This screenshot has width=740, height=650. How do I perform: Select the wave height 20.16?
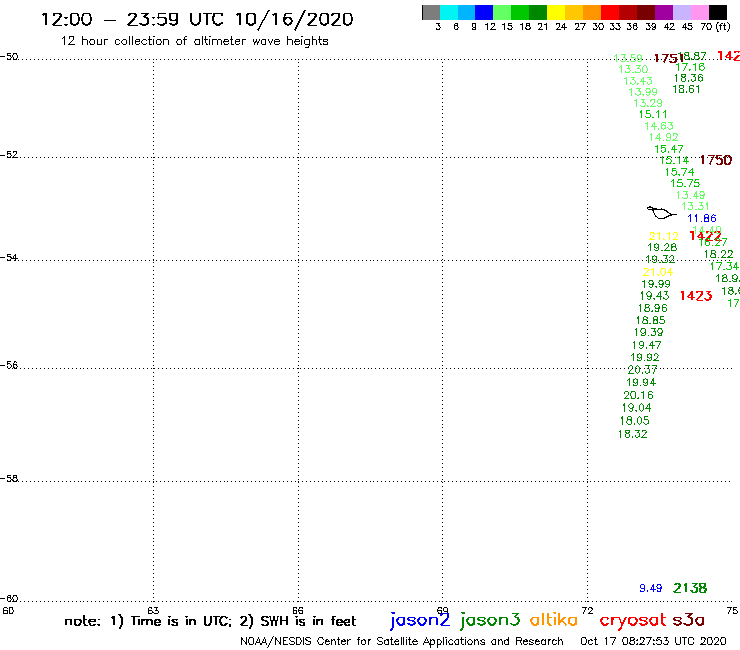[639, 395]
